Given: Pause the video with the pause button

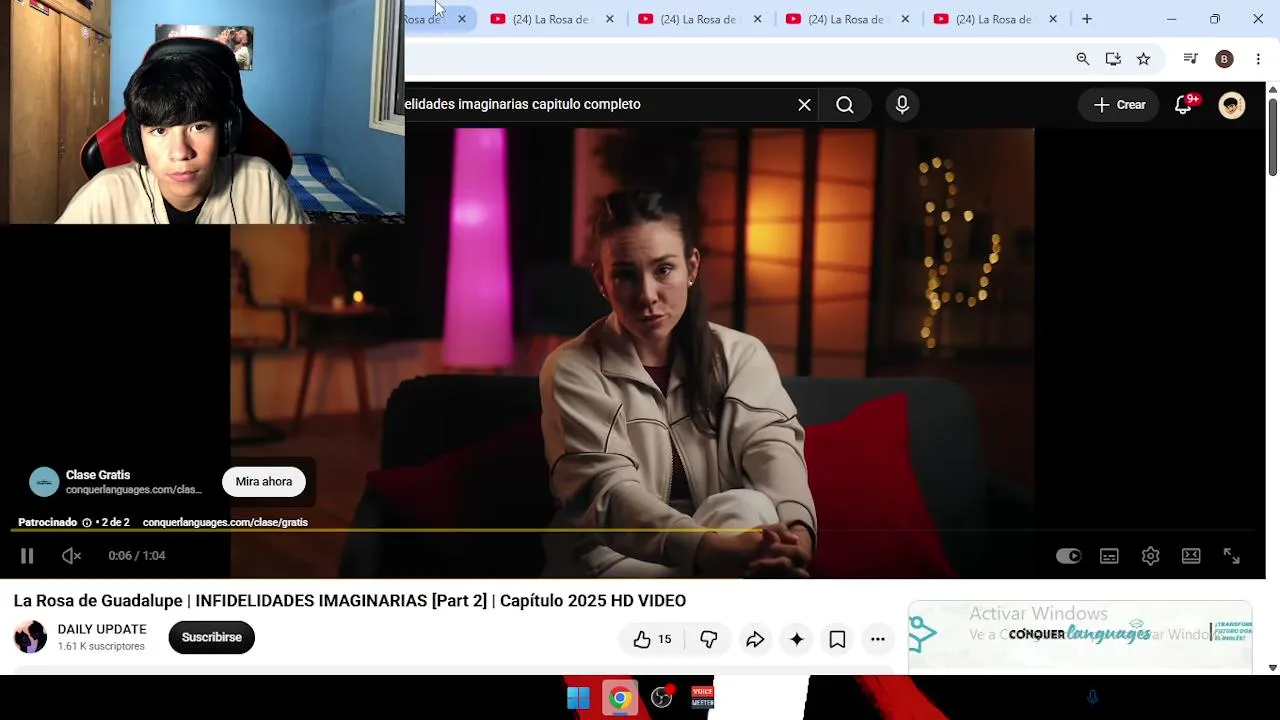Looking at the screenshot, I should tap(27, 556).
